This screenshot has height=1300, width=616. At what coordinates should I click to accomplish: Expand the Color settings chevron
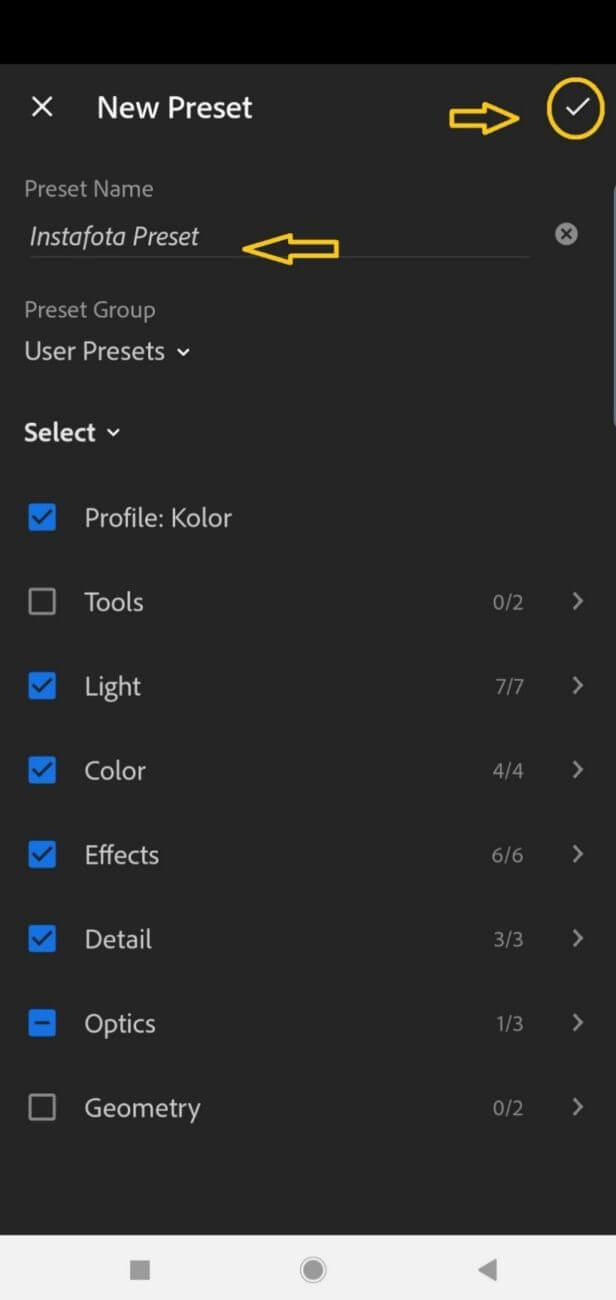tap(577, 769)
